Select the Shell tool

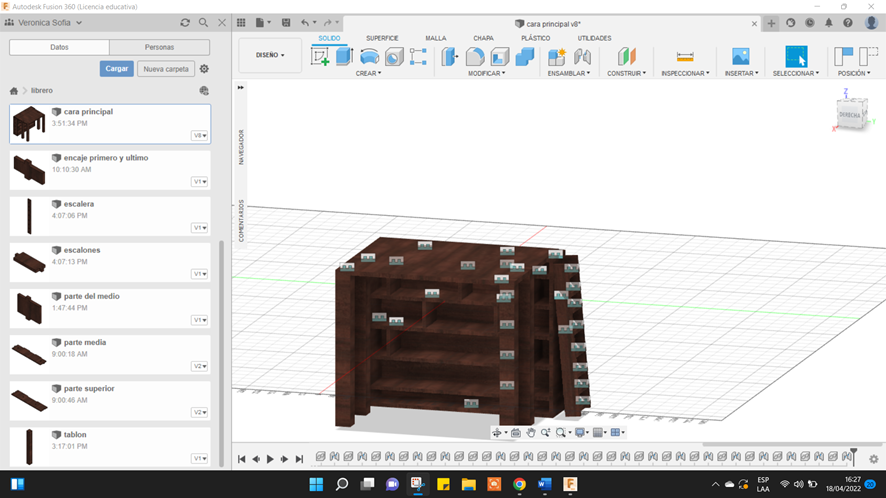click(x=500, y=57)
